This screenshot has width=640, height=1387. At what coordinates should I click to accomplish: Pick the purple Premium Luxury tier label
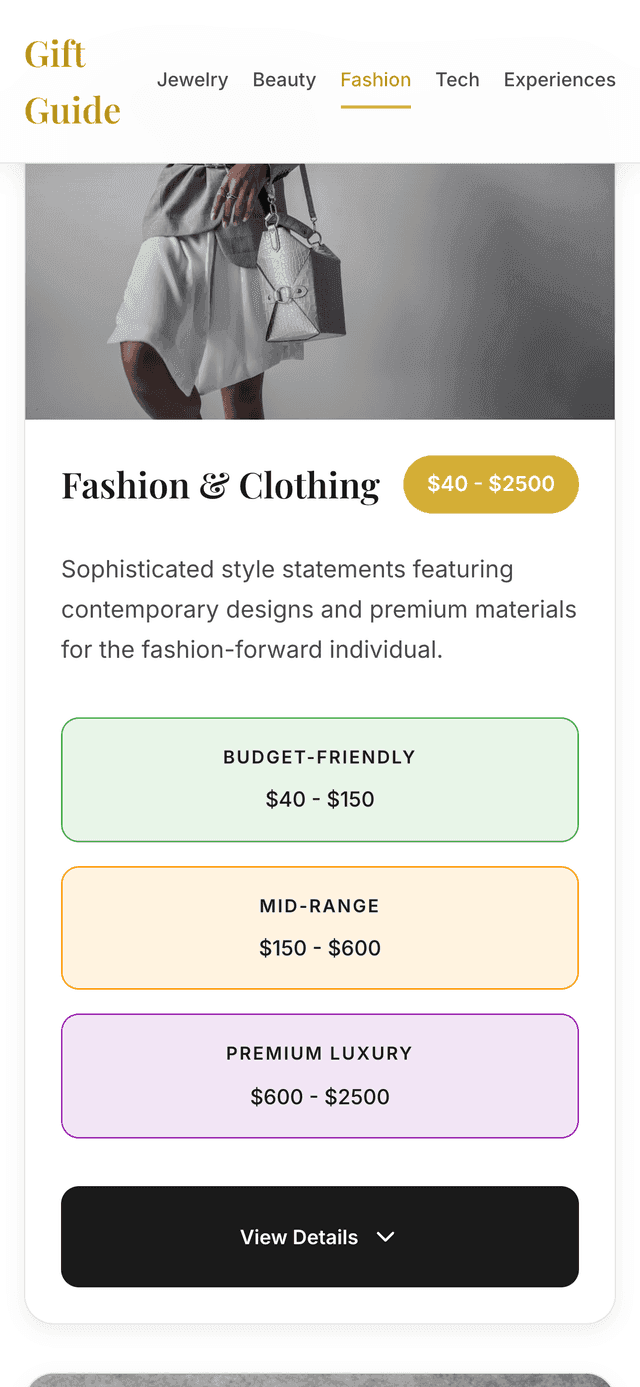[319, 1053]
